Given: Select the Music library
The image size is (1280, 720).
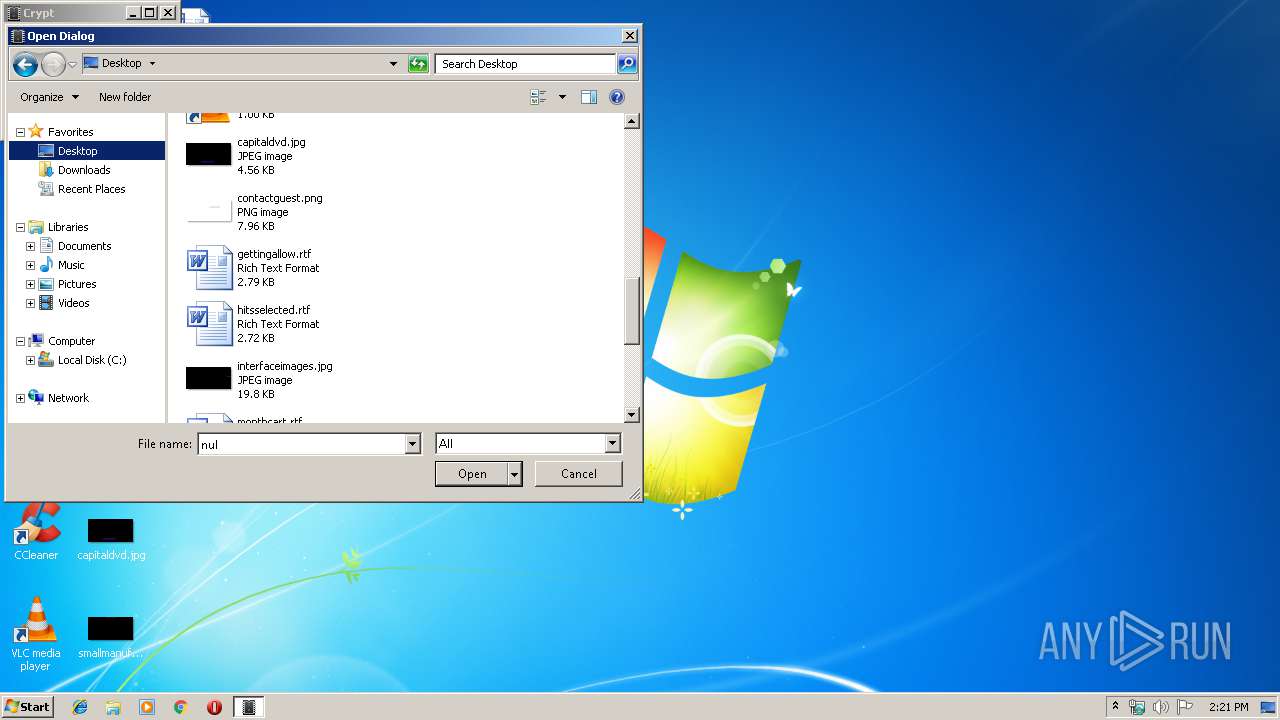Looking at the screenshot, I should point(71,265).
